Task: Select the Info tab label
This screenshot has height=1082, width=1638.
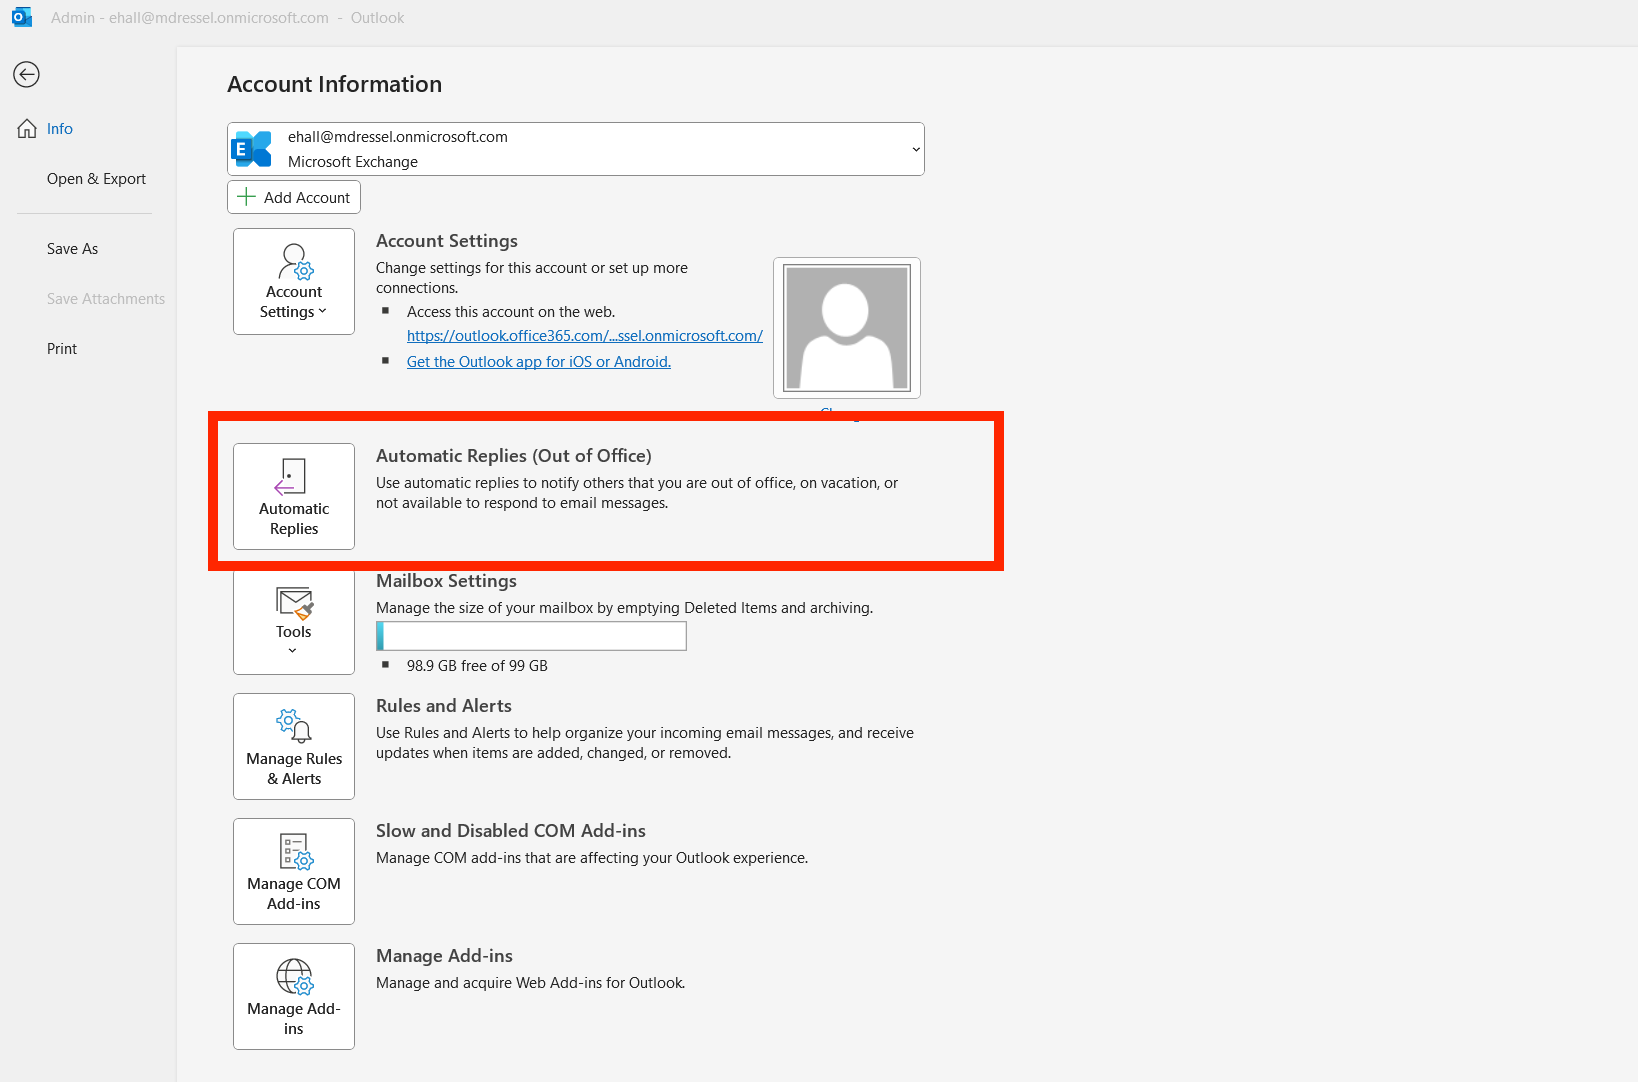Action: tap(60, 129)
